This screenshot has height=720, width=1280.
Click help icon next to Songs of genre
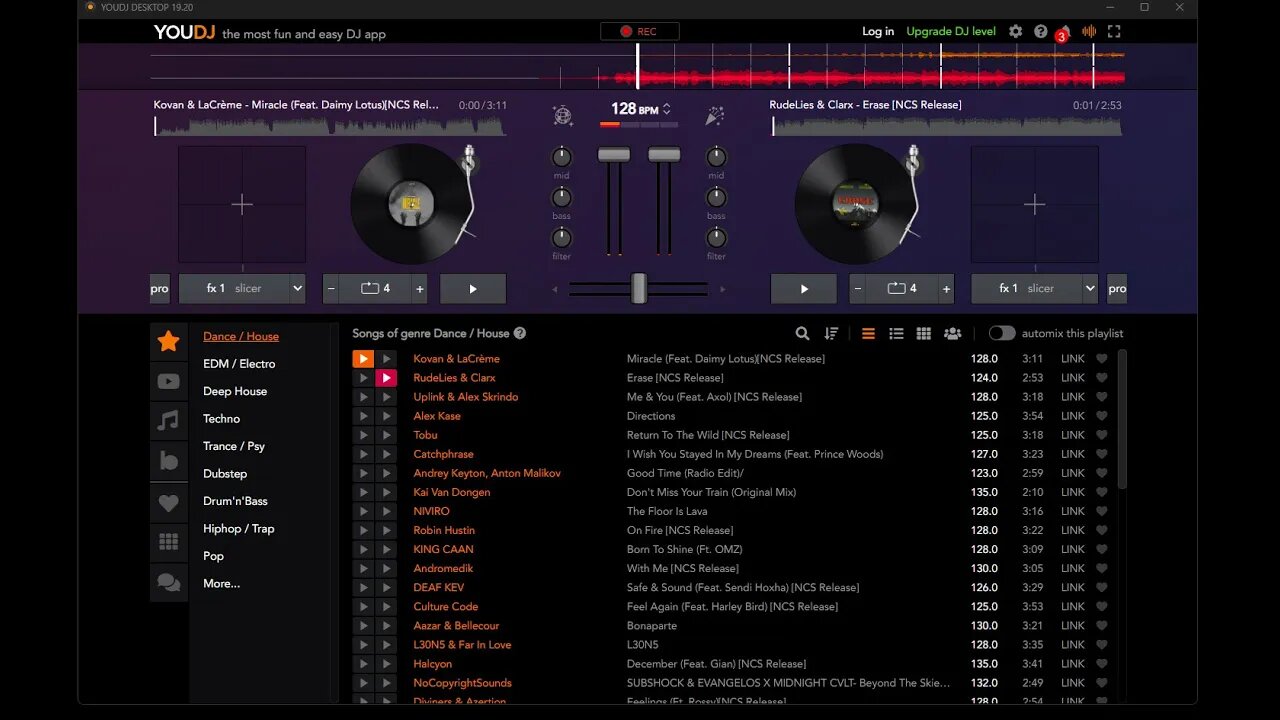(520, 334)
